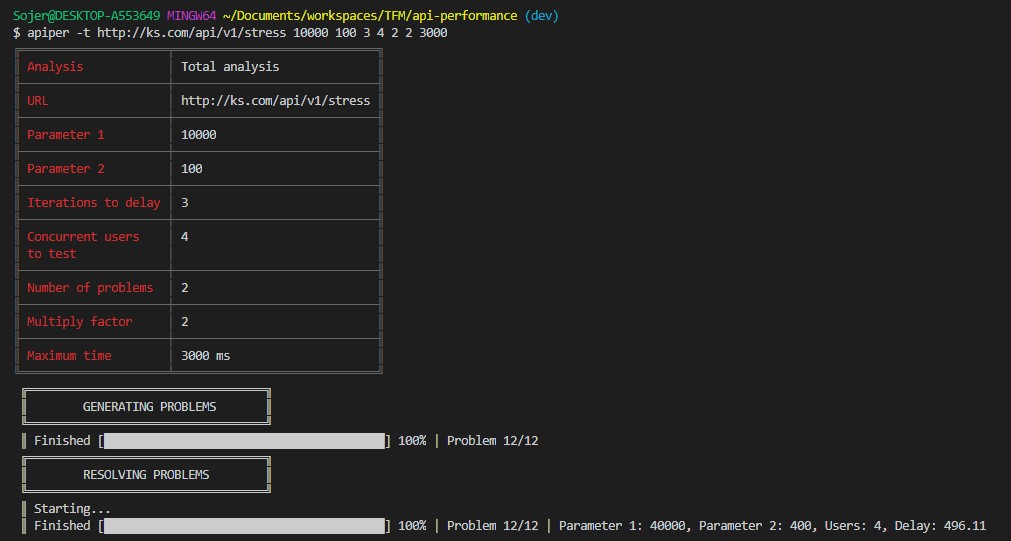Click the '10000' value in the table
The height and width of the screenshot is (541, 1011).
199,135
